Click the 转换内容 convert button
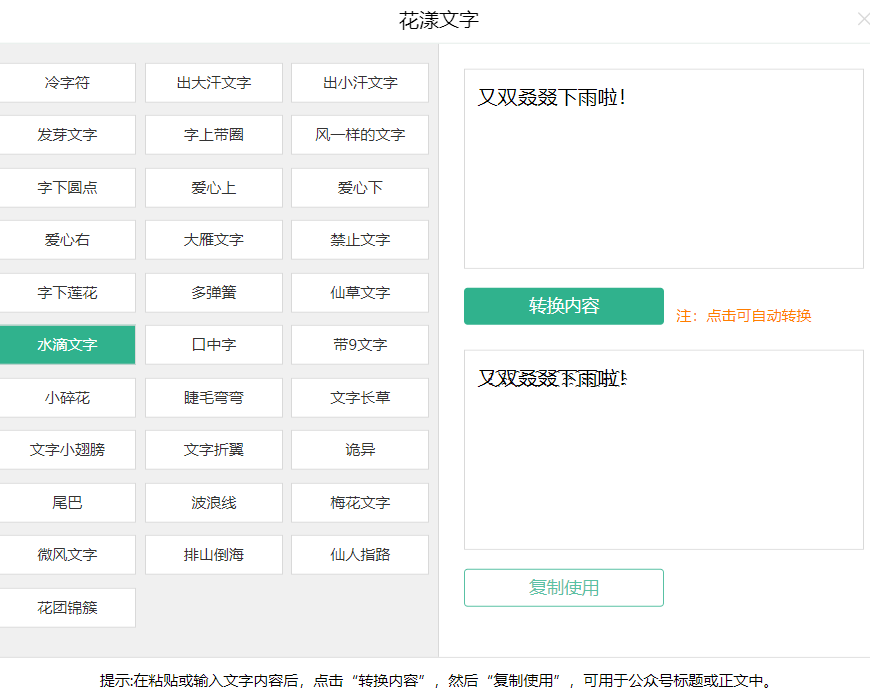This screenshot has width=870, height=700. point(563,306)
